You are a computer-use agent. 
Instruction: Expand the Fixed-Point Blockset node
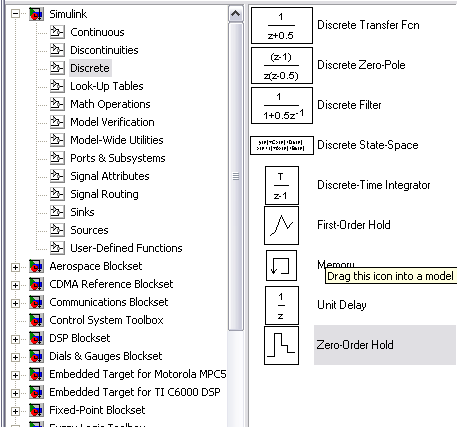point(15,411)
